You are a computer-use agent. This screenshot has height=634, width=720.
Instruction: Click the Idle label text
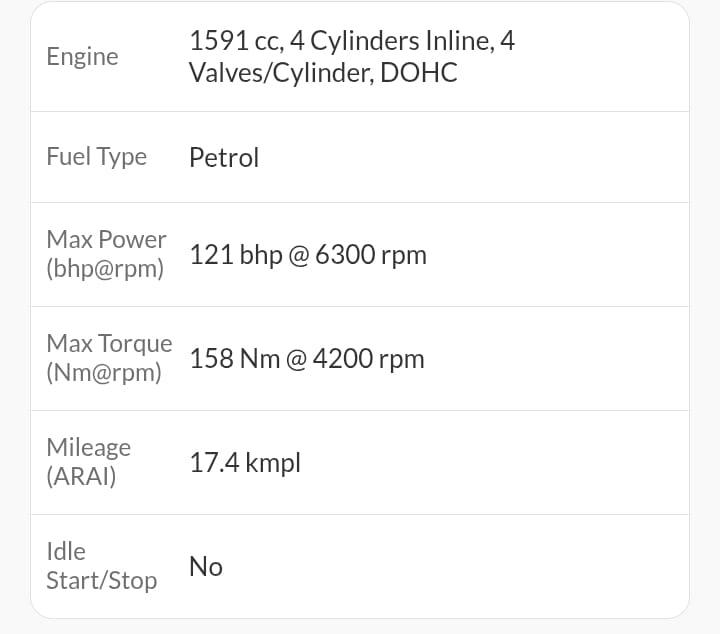click(66, 551)
